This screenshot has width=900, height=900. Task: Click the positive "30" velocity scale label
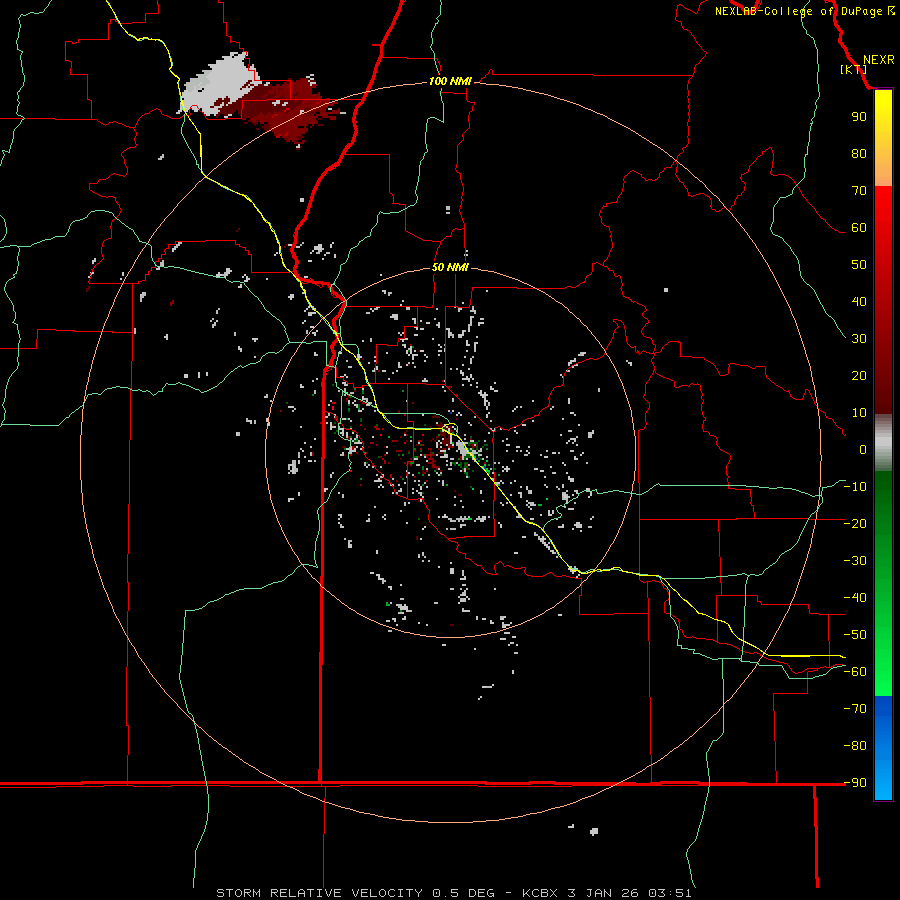click(859, 339)
